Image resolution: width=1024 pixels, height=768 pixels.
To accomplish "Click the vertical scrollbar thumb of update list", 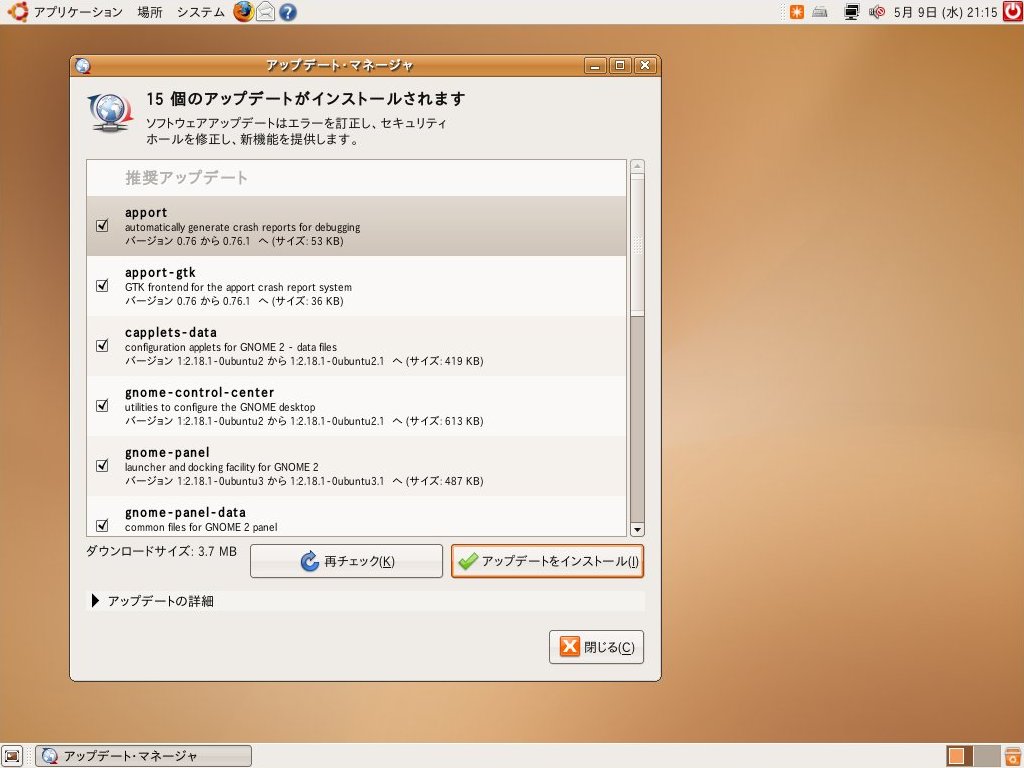I will coord(637,245).
